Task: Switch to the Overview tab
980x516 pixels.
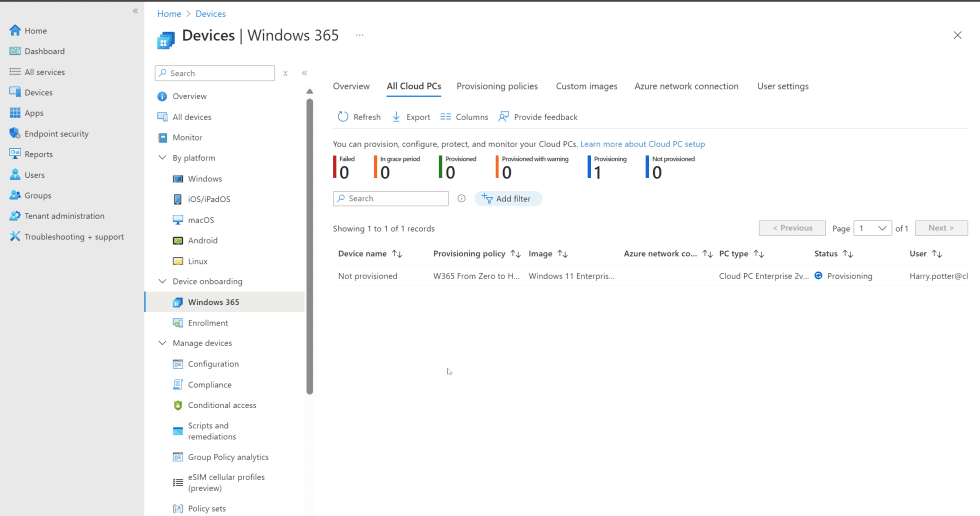Action: point(351,86)
